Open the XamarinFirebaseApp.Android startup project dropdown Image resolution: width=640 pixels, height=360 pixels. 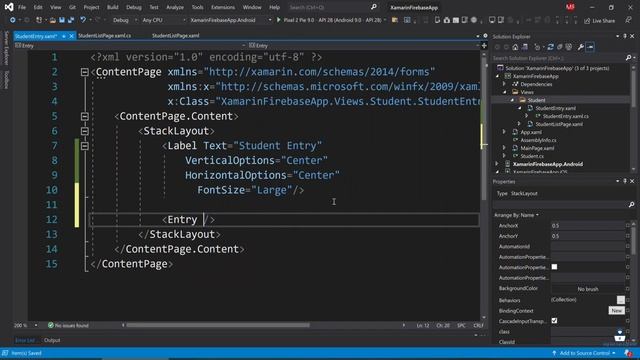[231, 20]
